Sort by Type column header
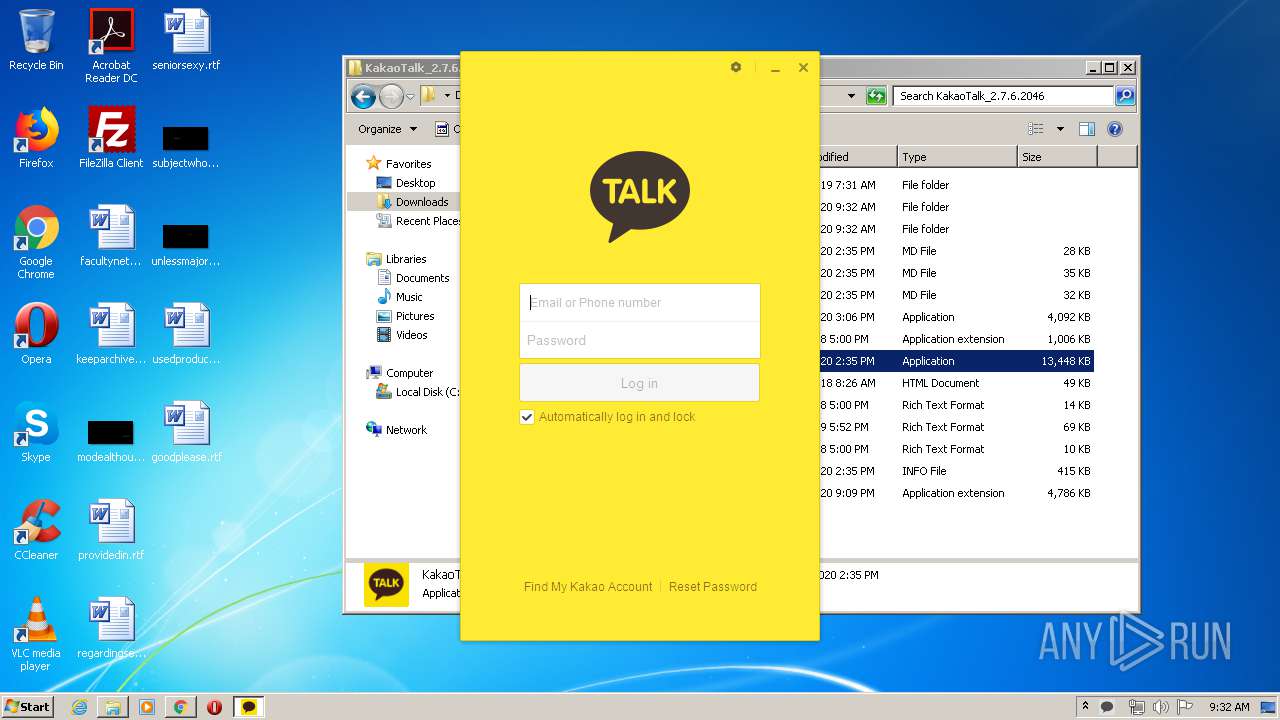This screenshot has width=1280, height=720. (957, 157)
